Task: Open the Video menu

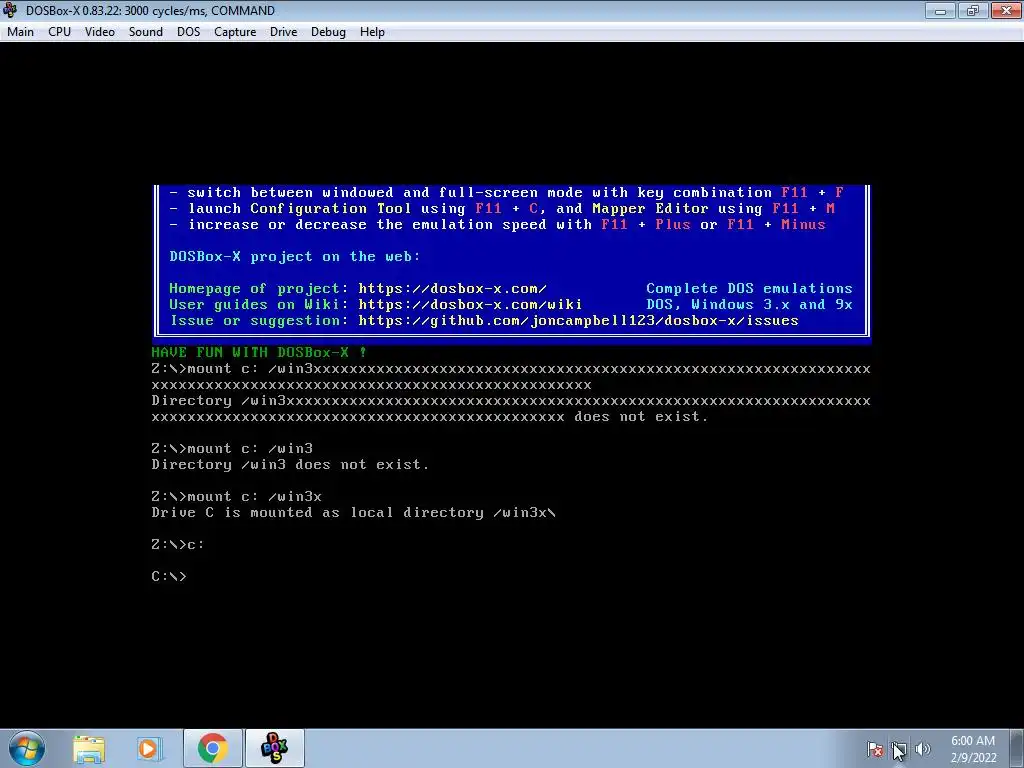Action: pos(99,32)
